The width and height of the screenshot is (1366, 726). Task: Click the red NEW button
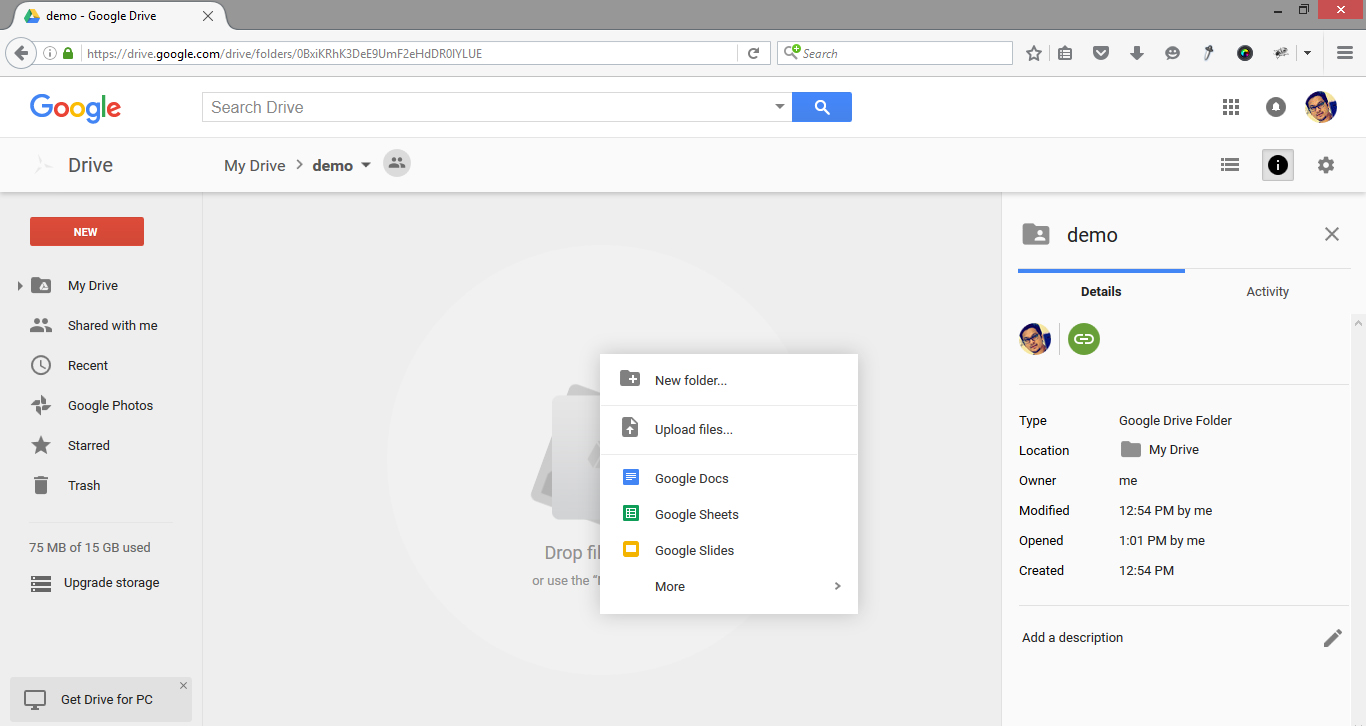86,231
